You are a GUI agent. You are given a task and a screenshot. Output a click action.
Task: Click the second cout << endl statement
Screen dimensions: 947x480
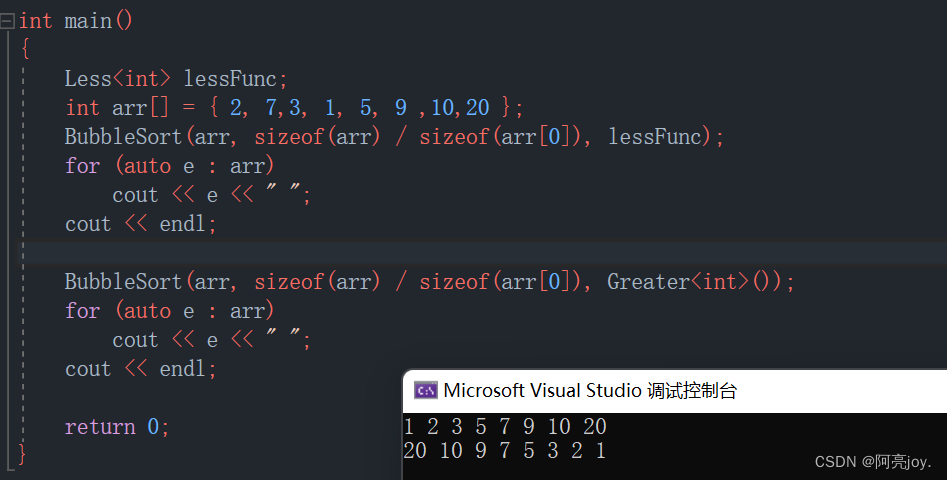[x=140, y=369]
